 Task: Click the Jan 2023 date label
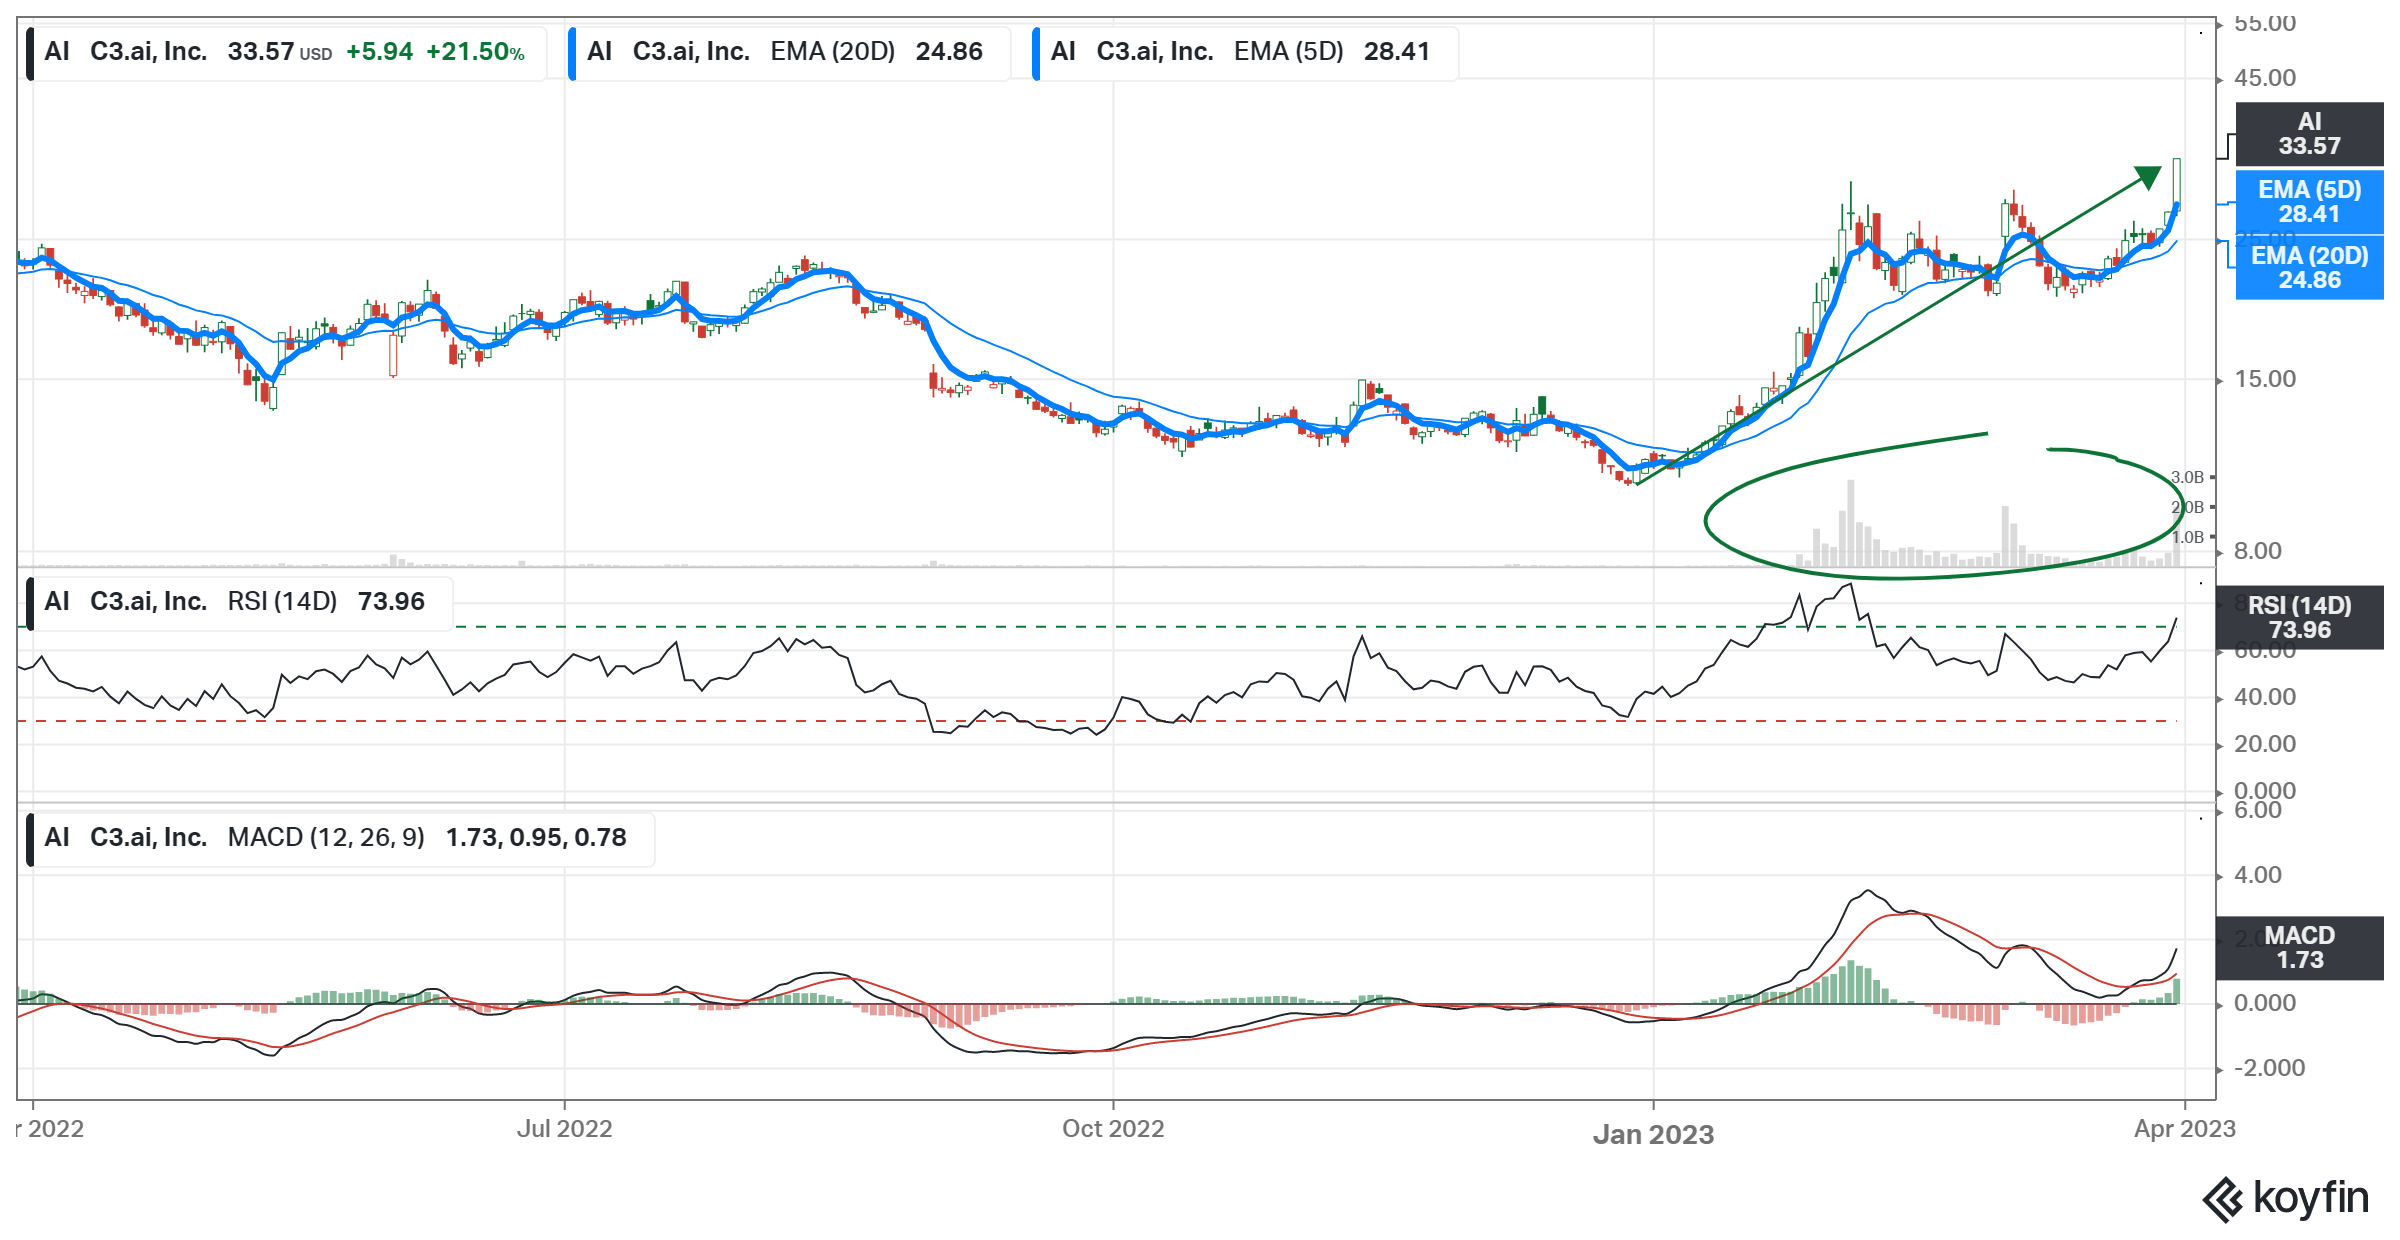point(1653,1134)
